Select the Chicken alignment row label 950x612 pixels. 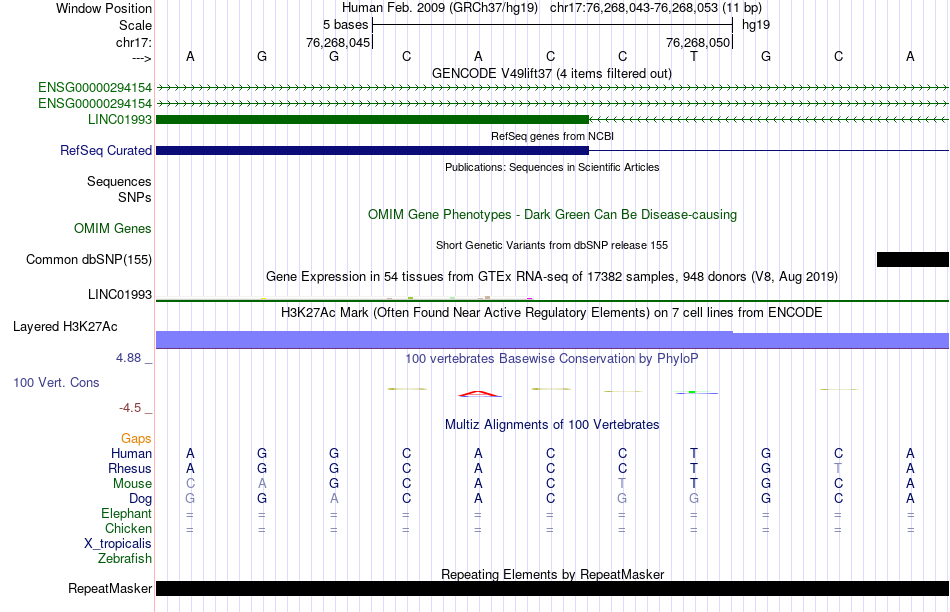(x=128, y=528)
